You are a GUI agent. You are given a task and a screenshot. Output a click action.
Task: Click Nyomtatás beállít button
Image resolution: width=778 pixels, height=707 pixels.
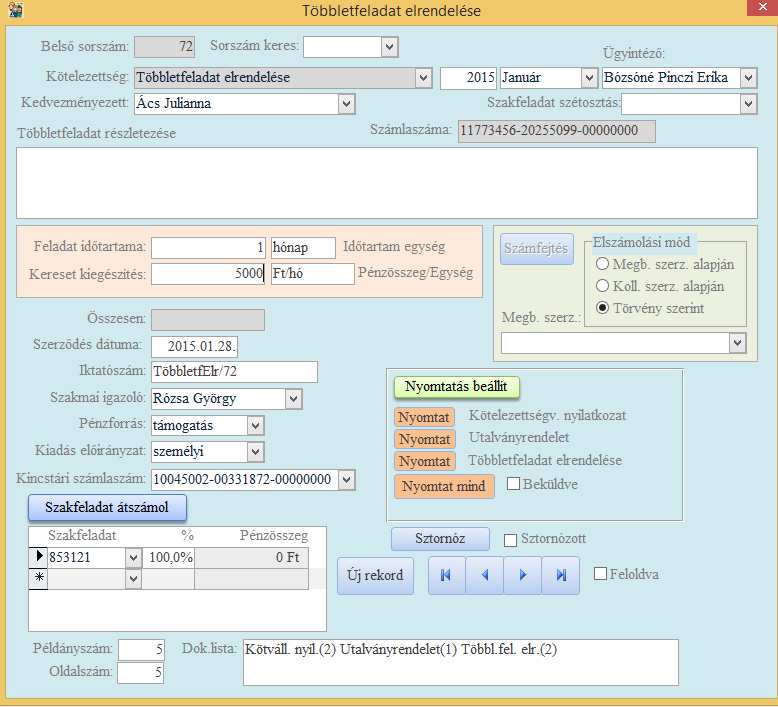pyautogui.click(x=456, y=387)
